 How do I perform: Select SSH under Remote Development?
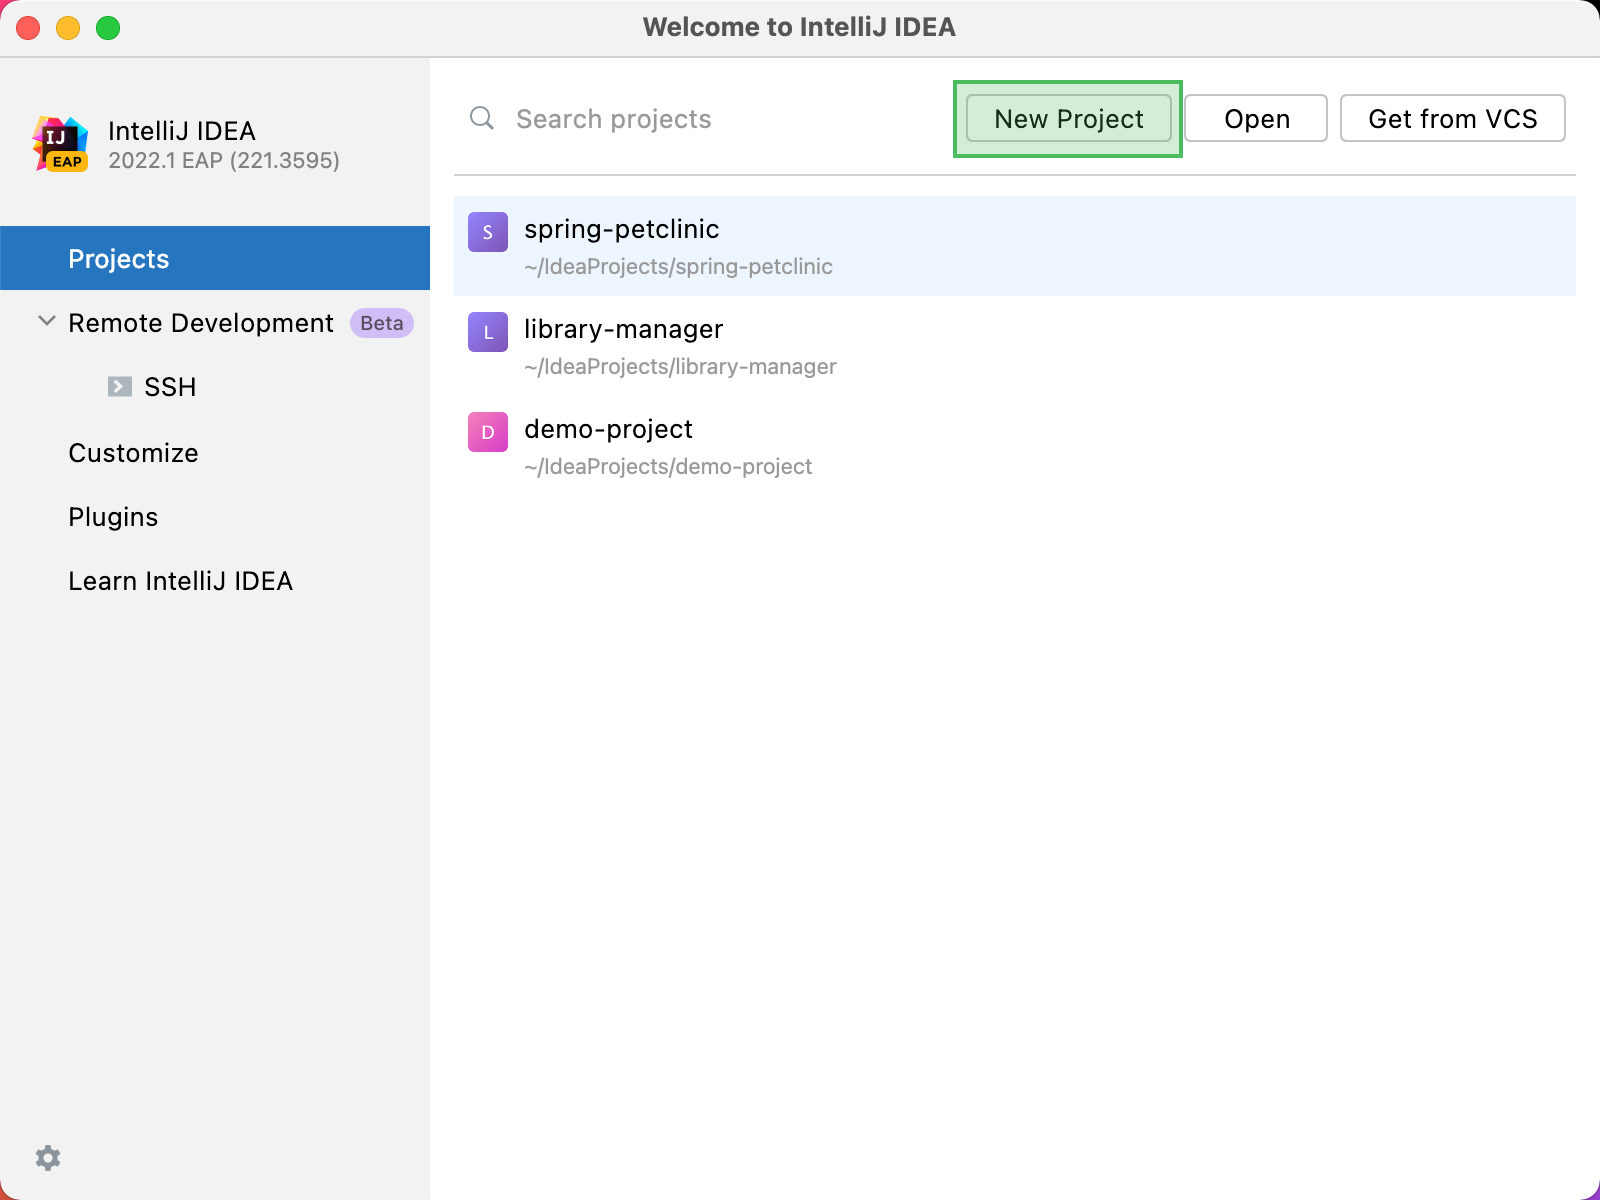coord(170,387)
